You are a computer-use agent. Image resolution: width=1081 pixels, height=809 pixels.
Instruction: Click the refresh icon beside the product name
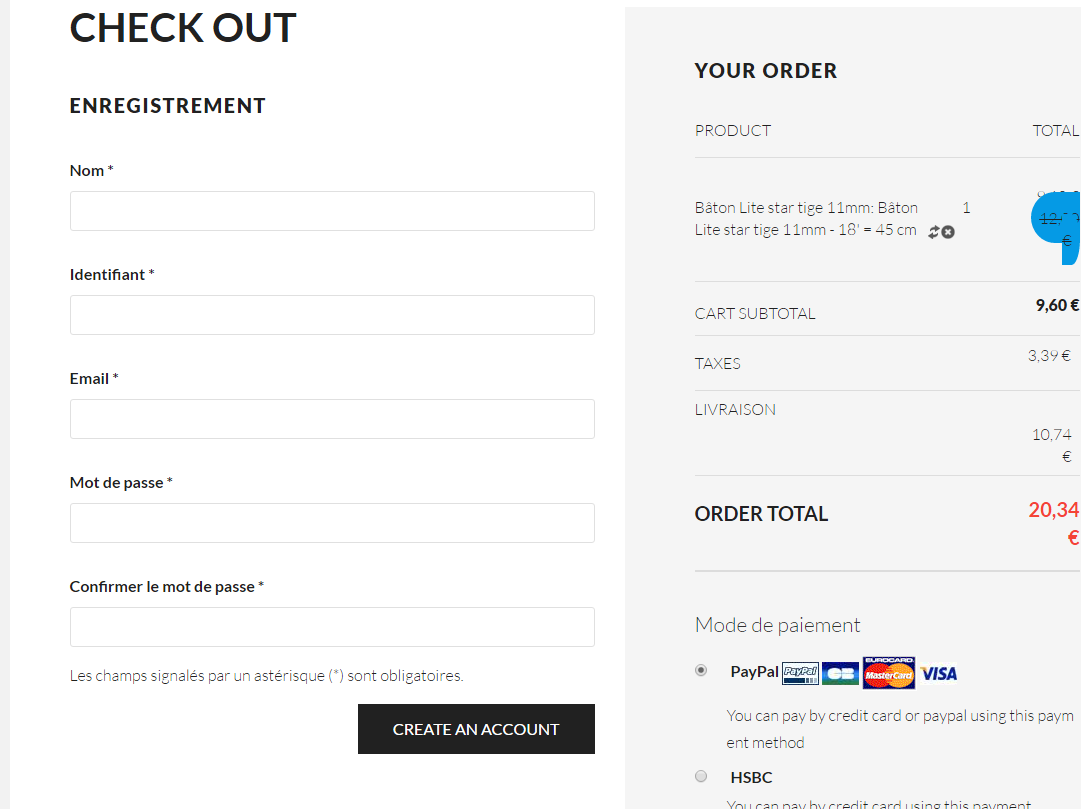tap(934, 232)
